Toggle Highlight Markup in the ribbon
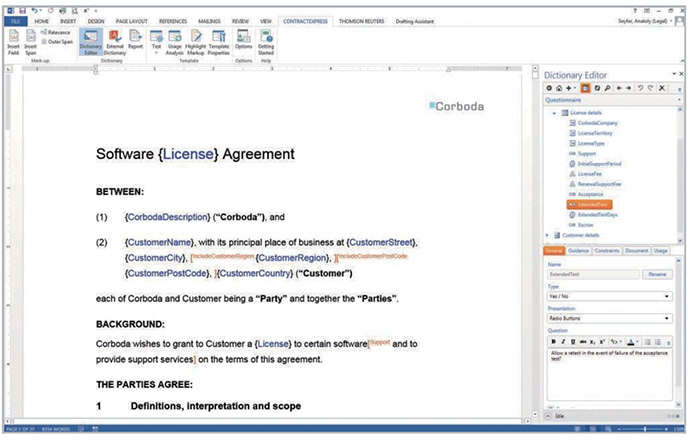 (195, 42)
